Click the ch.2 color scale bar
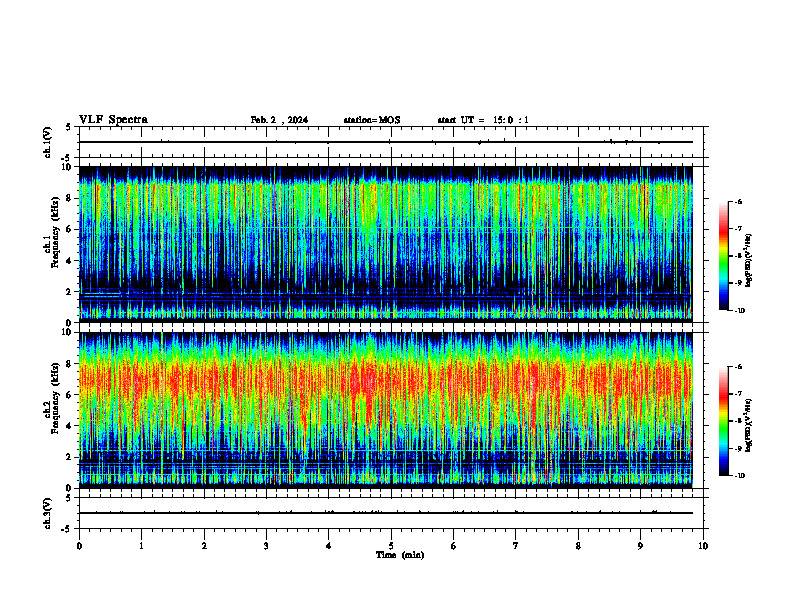This screenshot has height=612, width=792. 723,421
